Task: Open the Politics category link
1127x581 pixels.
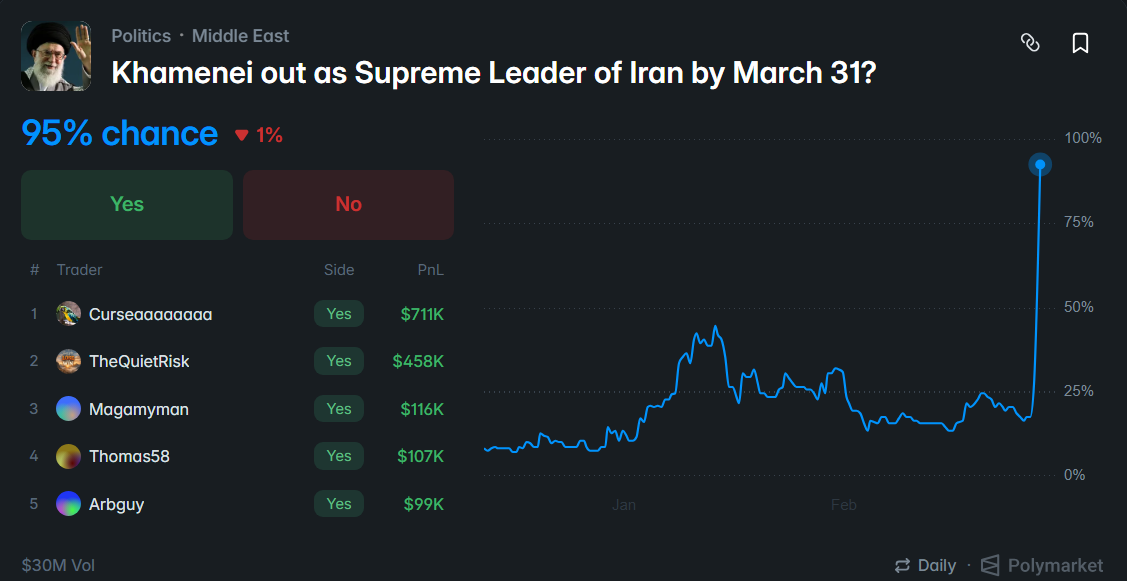Action: [141, 35]
